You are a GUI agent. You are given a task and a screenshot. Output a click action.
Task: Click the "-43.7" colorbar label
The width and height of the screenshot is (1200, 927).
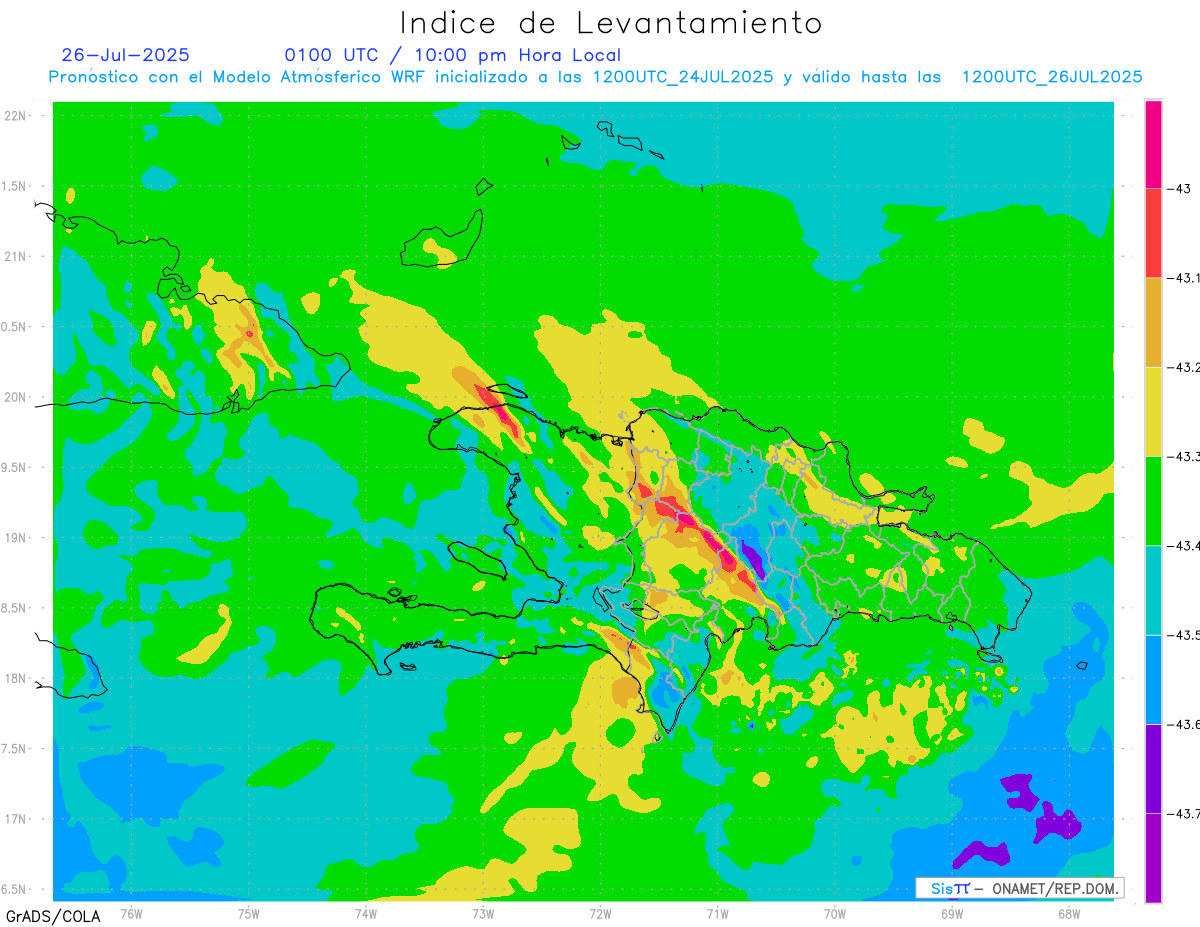(x=1183, y=813)
